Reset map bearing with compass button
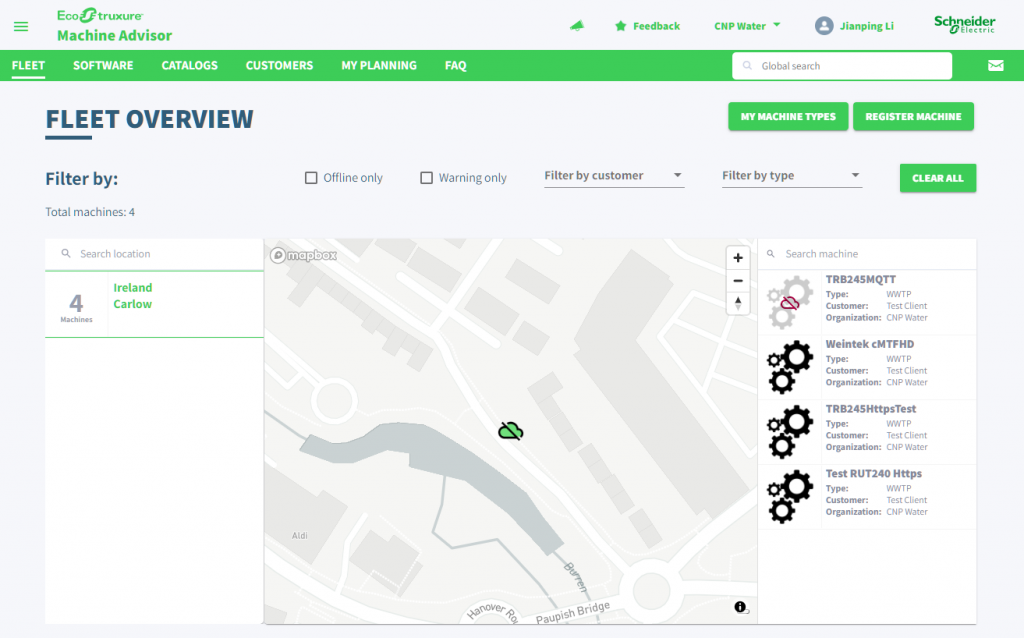 [738, 303]
